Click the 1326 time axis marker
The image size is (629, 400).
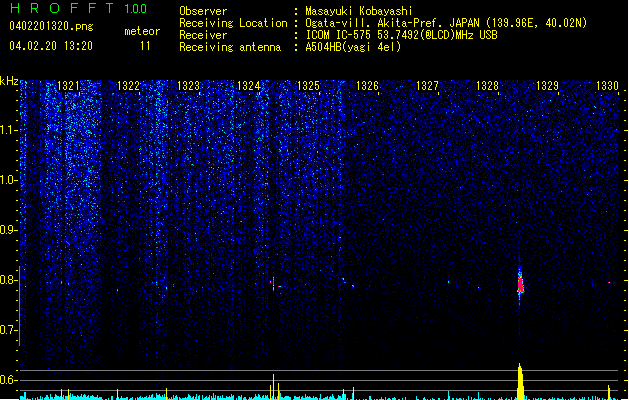(368, 86)
